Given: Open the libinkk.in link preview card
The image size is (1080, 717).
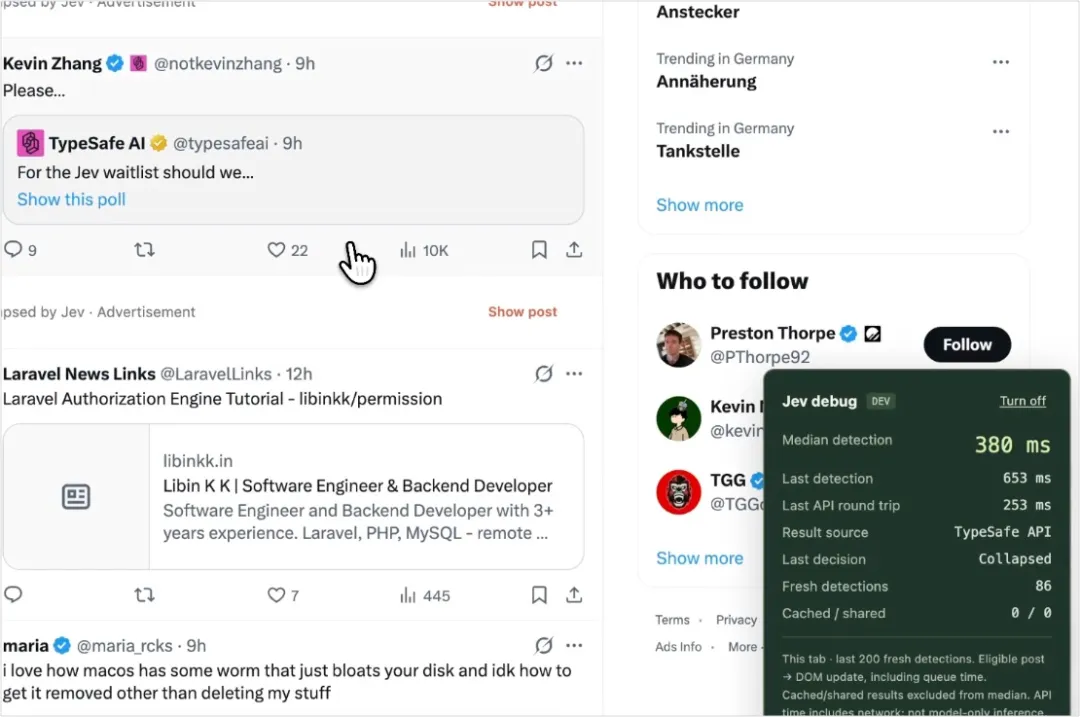Looking at the screenshot, I should (293, 497).
